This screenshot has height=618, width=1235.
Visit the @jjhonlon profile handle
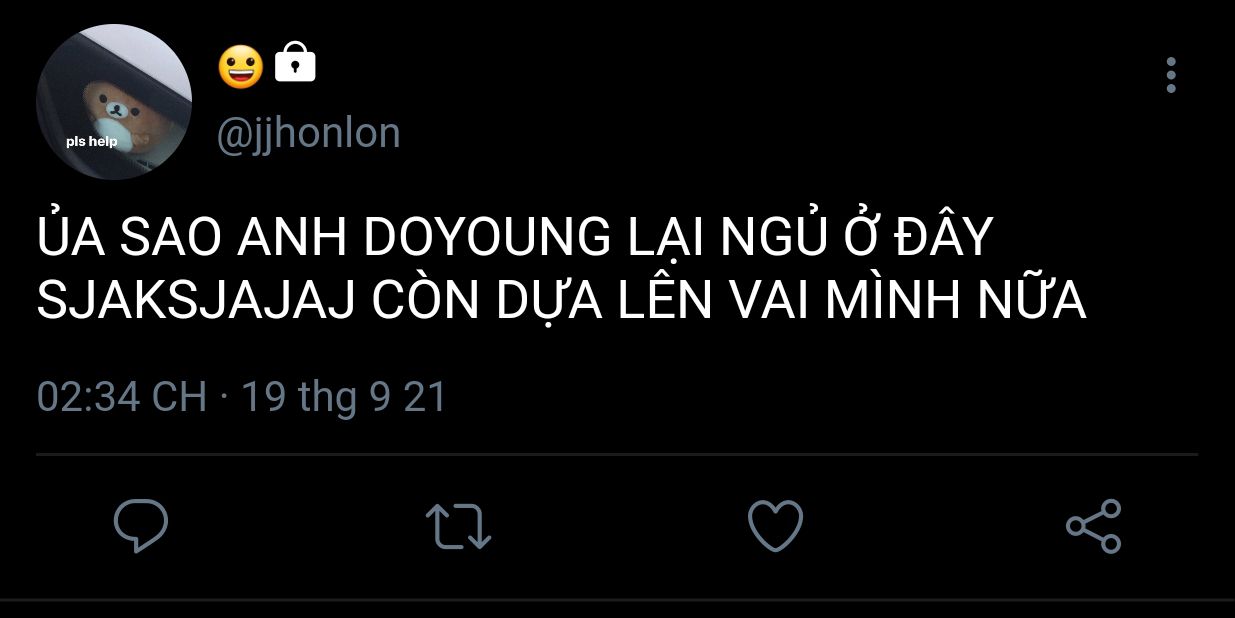tap(308, 133)
